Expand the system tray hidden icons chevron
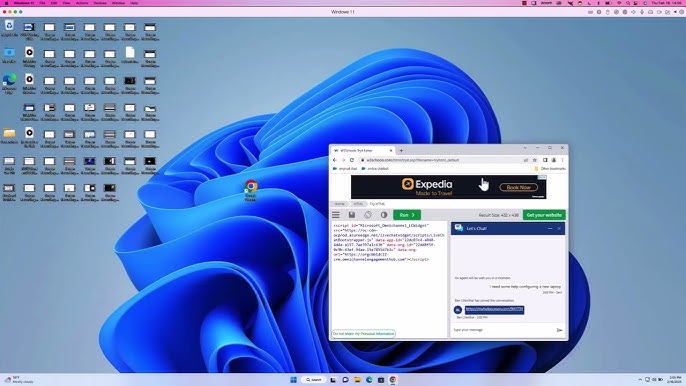Viewport: 686px width, 386px height. coord(640,379)
